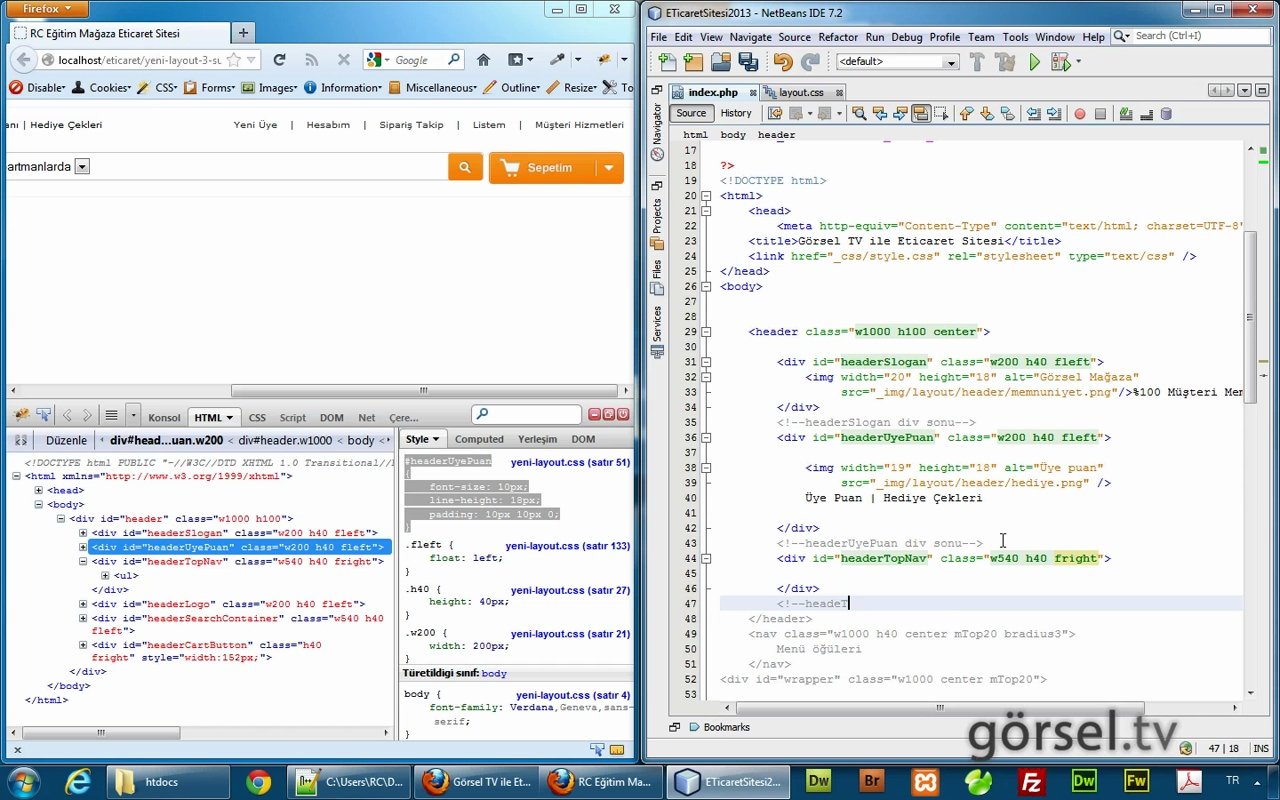Click the Redo arrow in NetBeans toolbar
1280x800 pixels.
(810, 62)
